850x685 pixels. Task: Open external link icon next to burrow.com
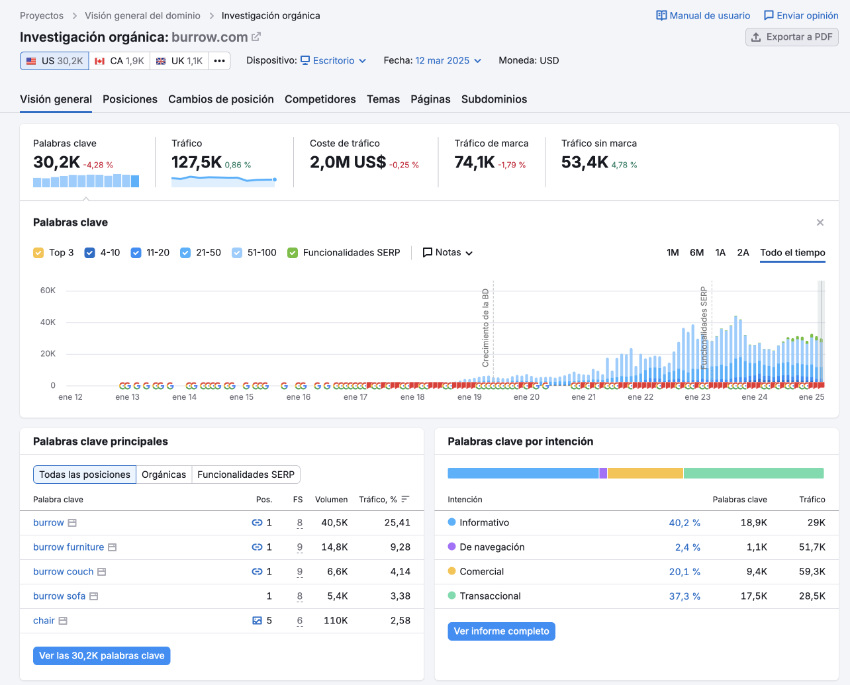256,37
